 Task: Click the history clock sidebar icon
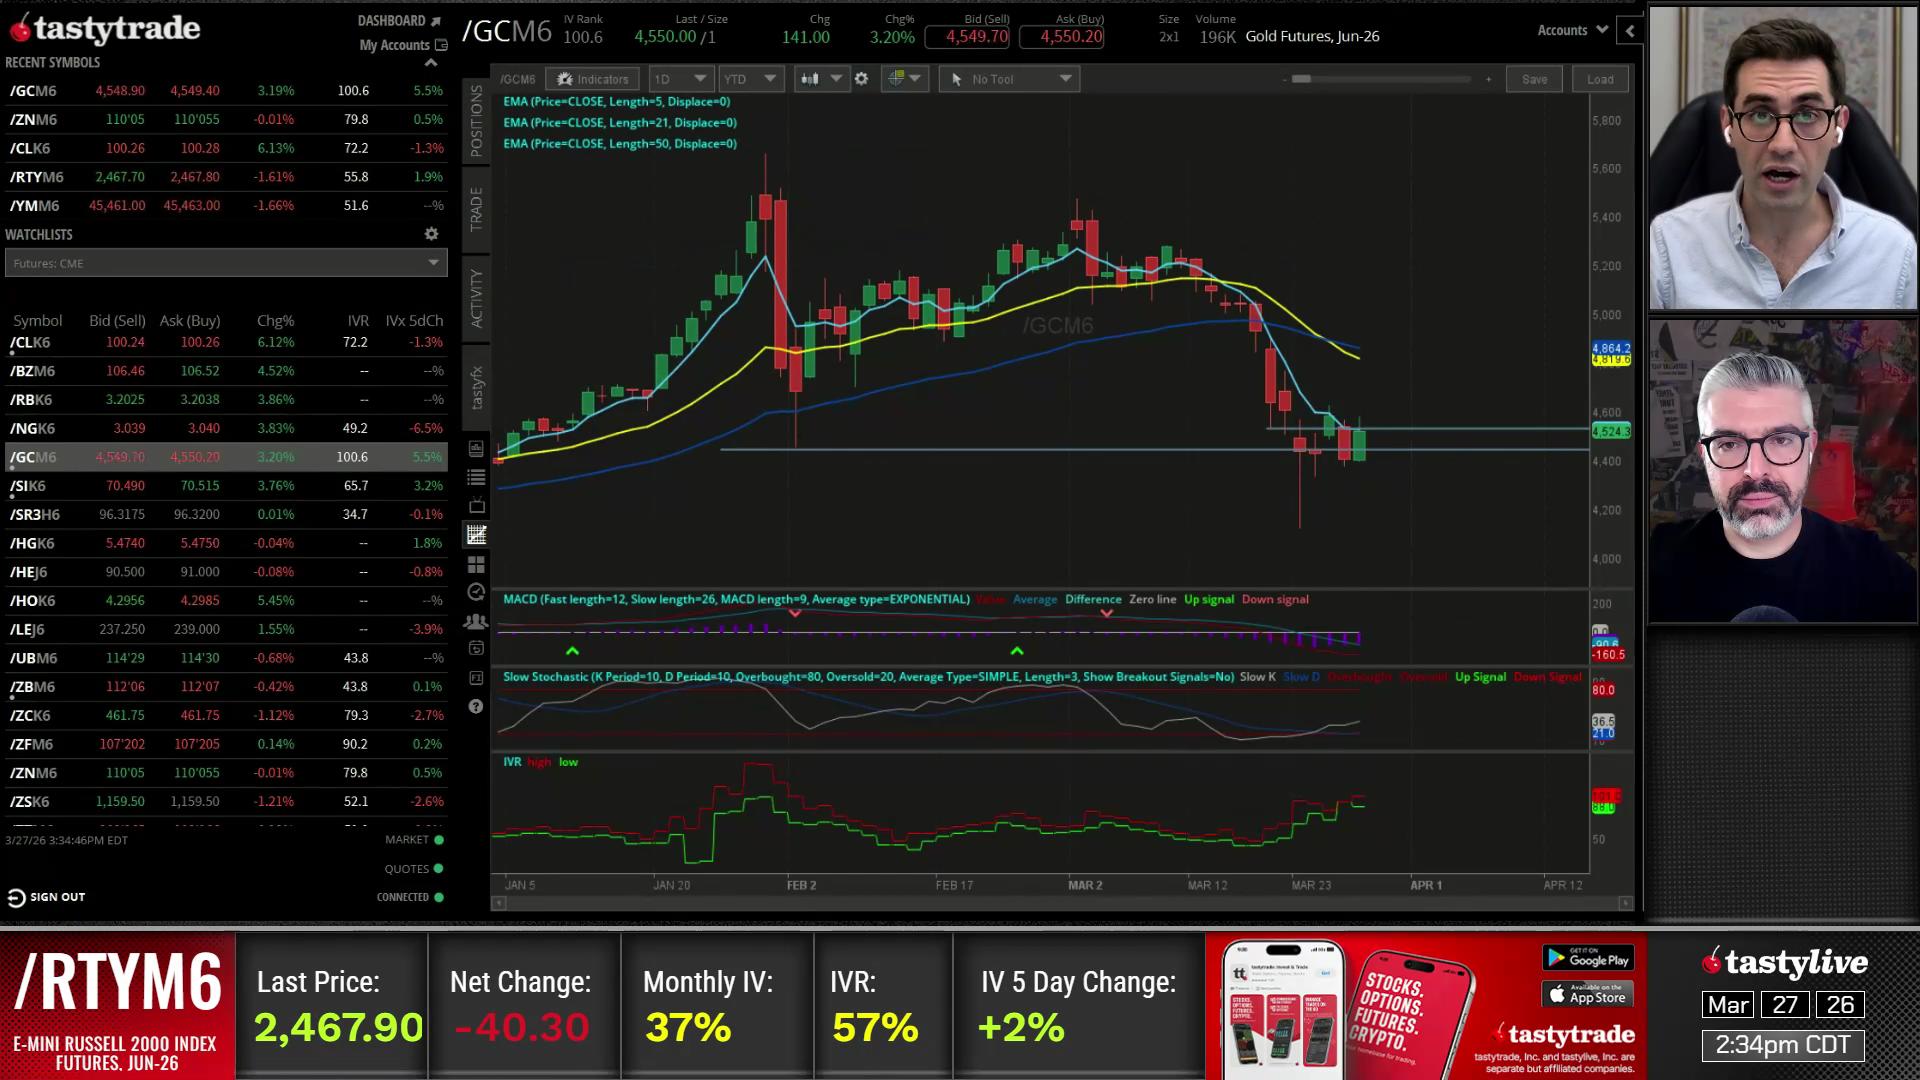point(476,592)
